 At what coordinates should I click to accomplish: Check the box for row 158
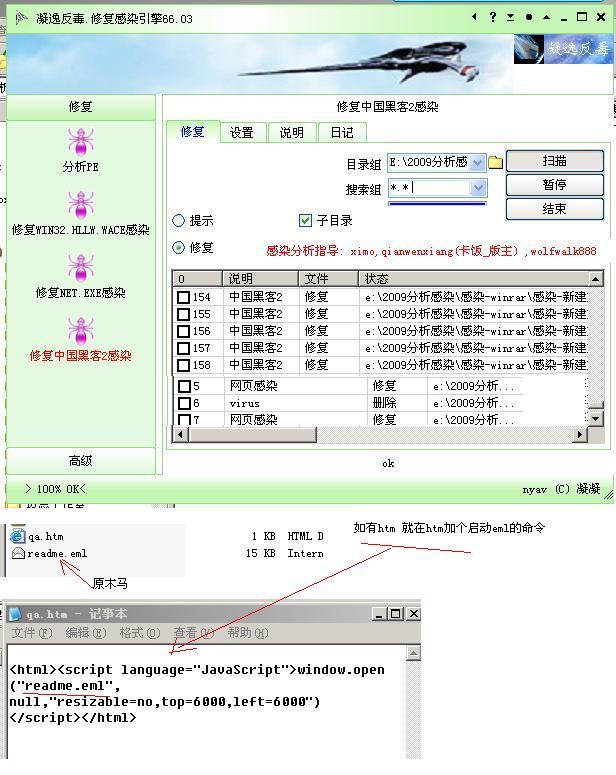click(x=183, y=365)
